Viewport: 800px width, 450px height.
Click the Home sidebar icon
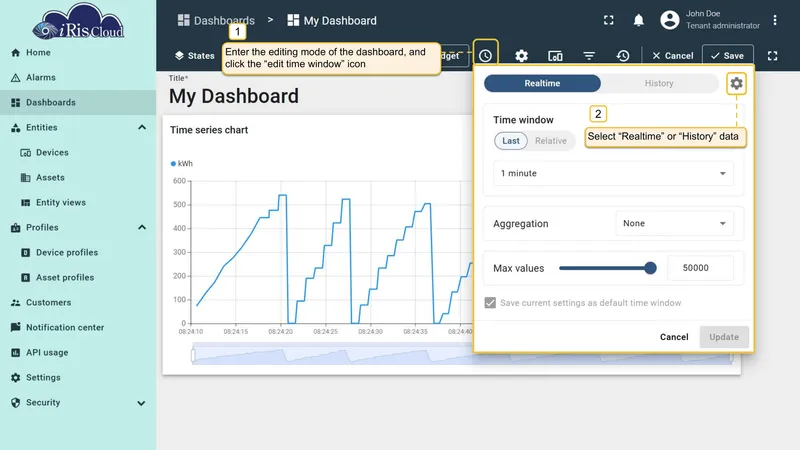[16, 53]
